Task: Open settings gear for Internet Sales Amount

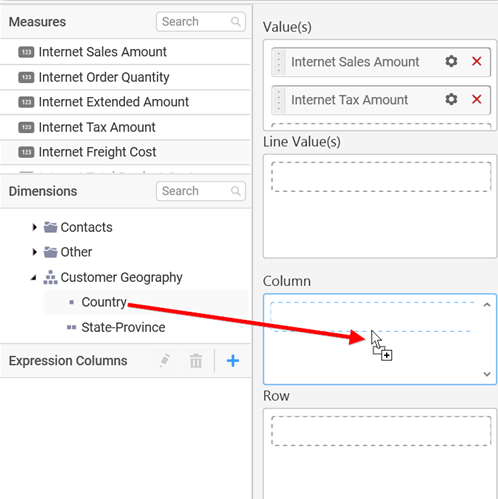Action: coord(451,61)
